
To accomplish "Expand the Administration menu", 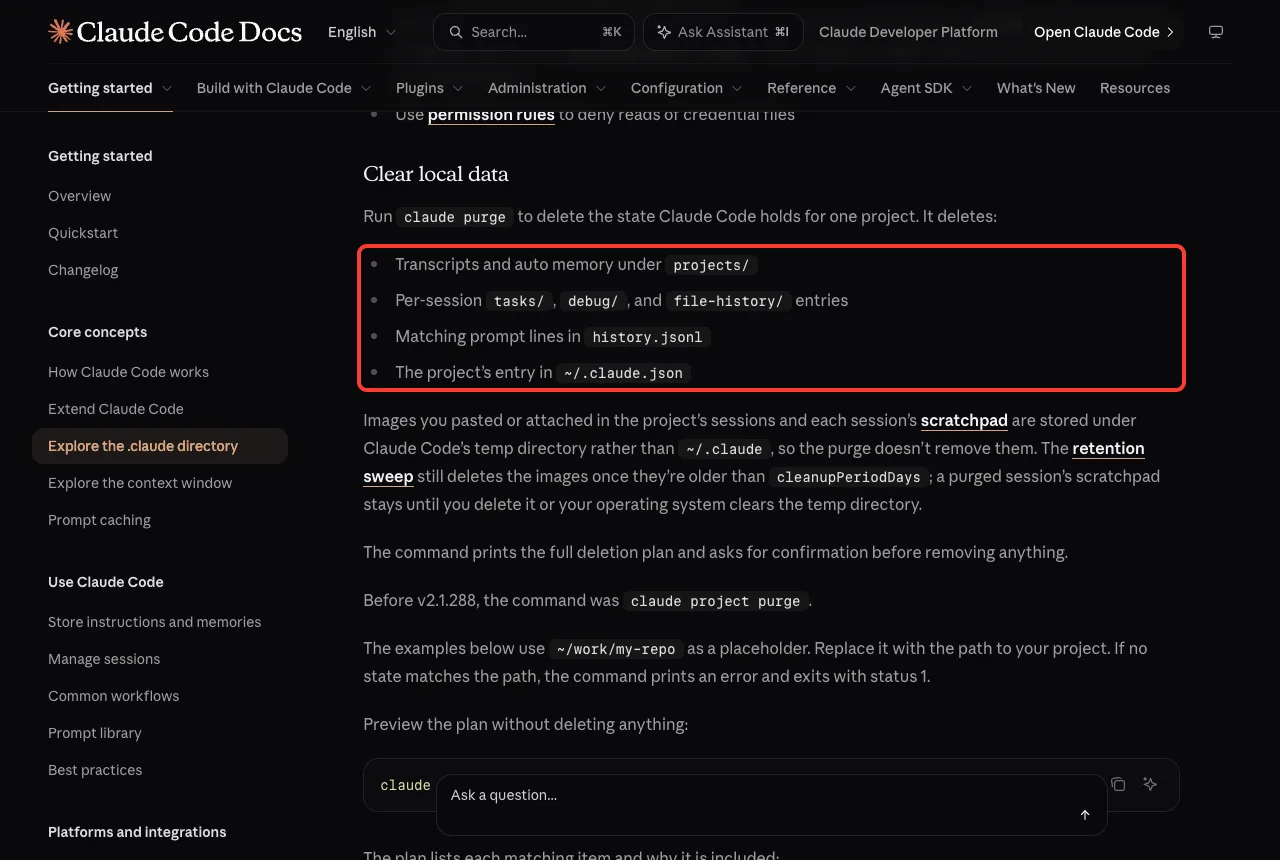I will tap(547, 88).
